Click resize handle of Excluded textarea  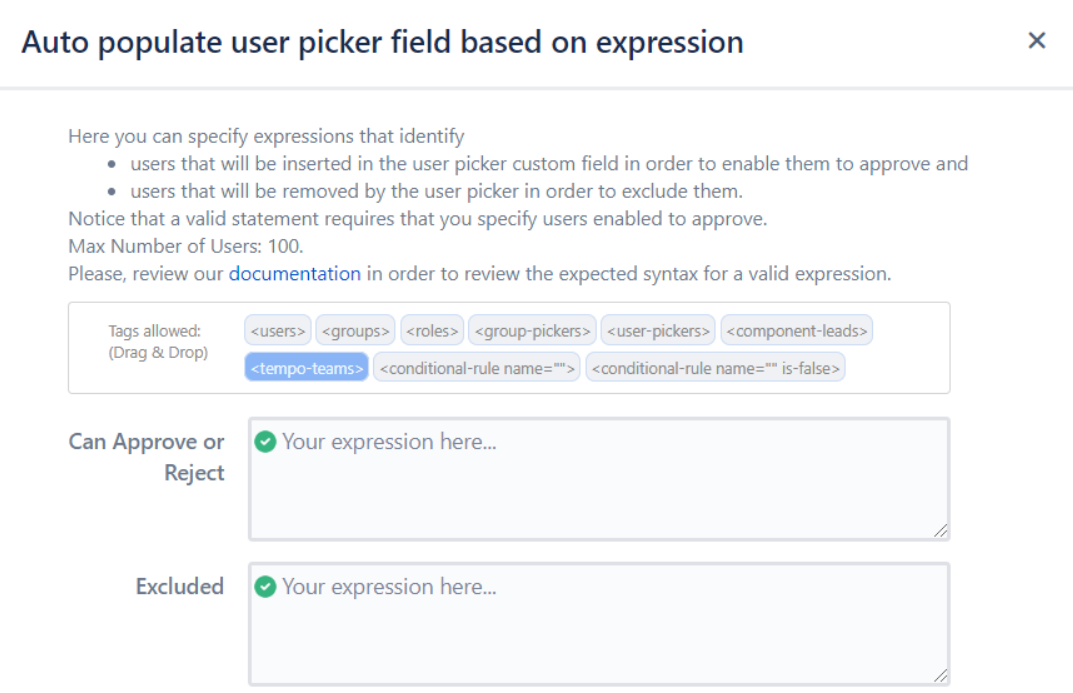tap(941, 676)
